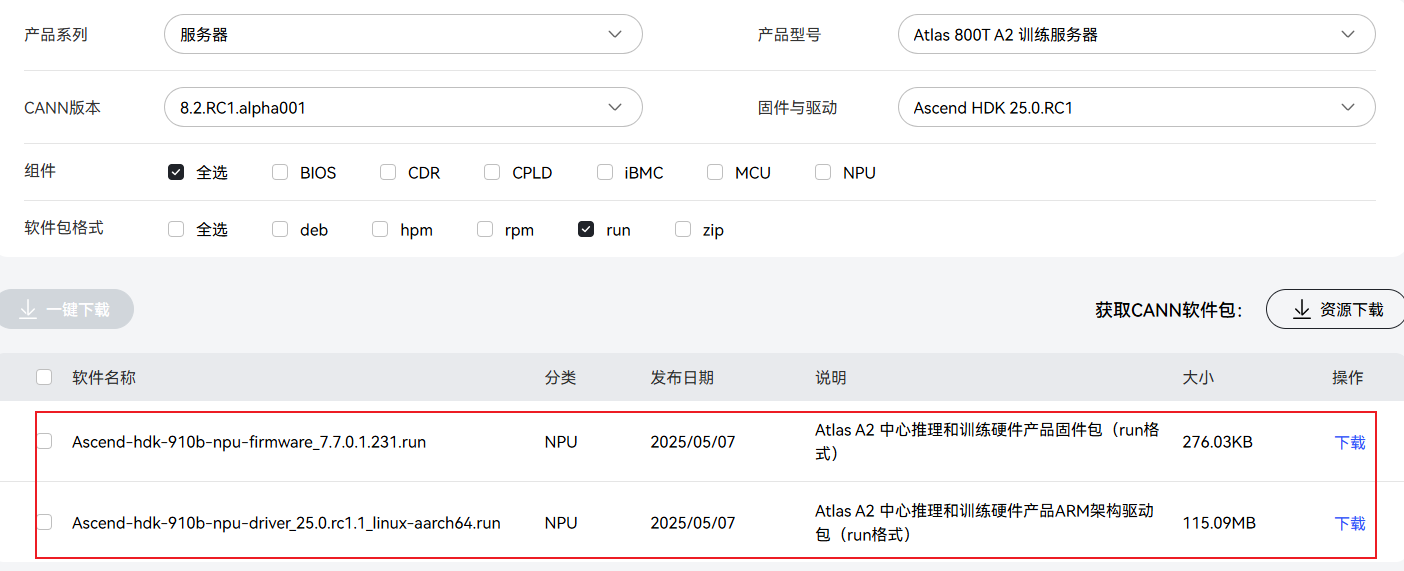Click the download icon in 资源下载 button
The width and height of the screenshot is (1404, 571).
click(1301, 309)
